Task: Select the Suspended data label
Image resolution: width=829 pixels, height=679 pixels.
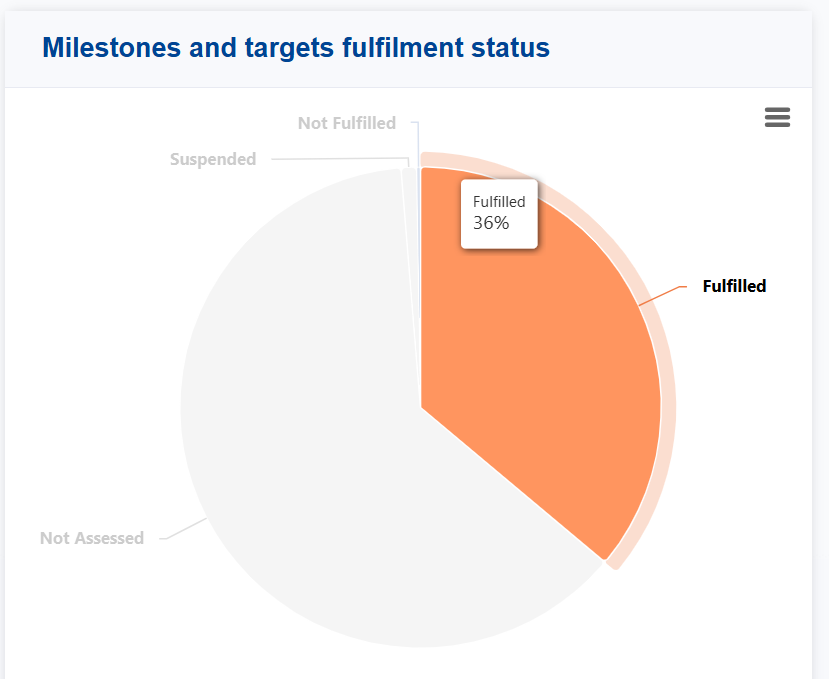Action: [213, 159]
